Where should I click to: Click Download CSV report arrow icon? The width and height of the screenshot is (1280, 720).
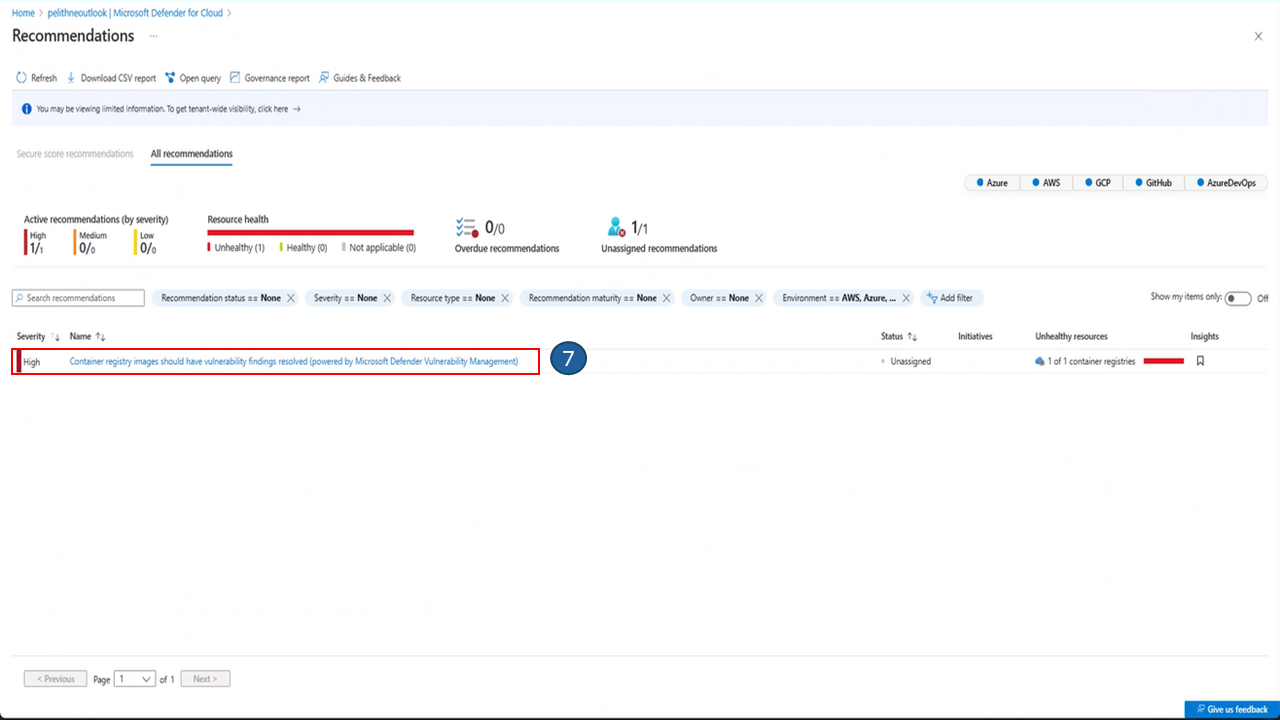pos(71,78)
